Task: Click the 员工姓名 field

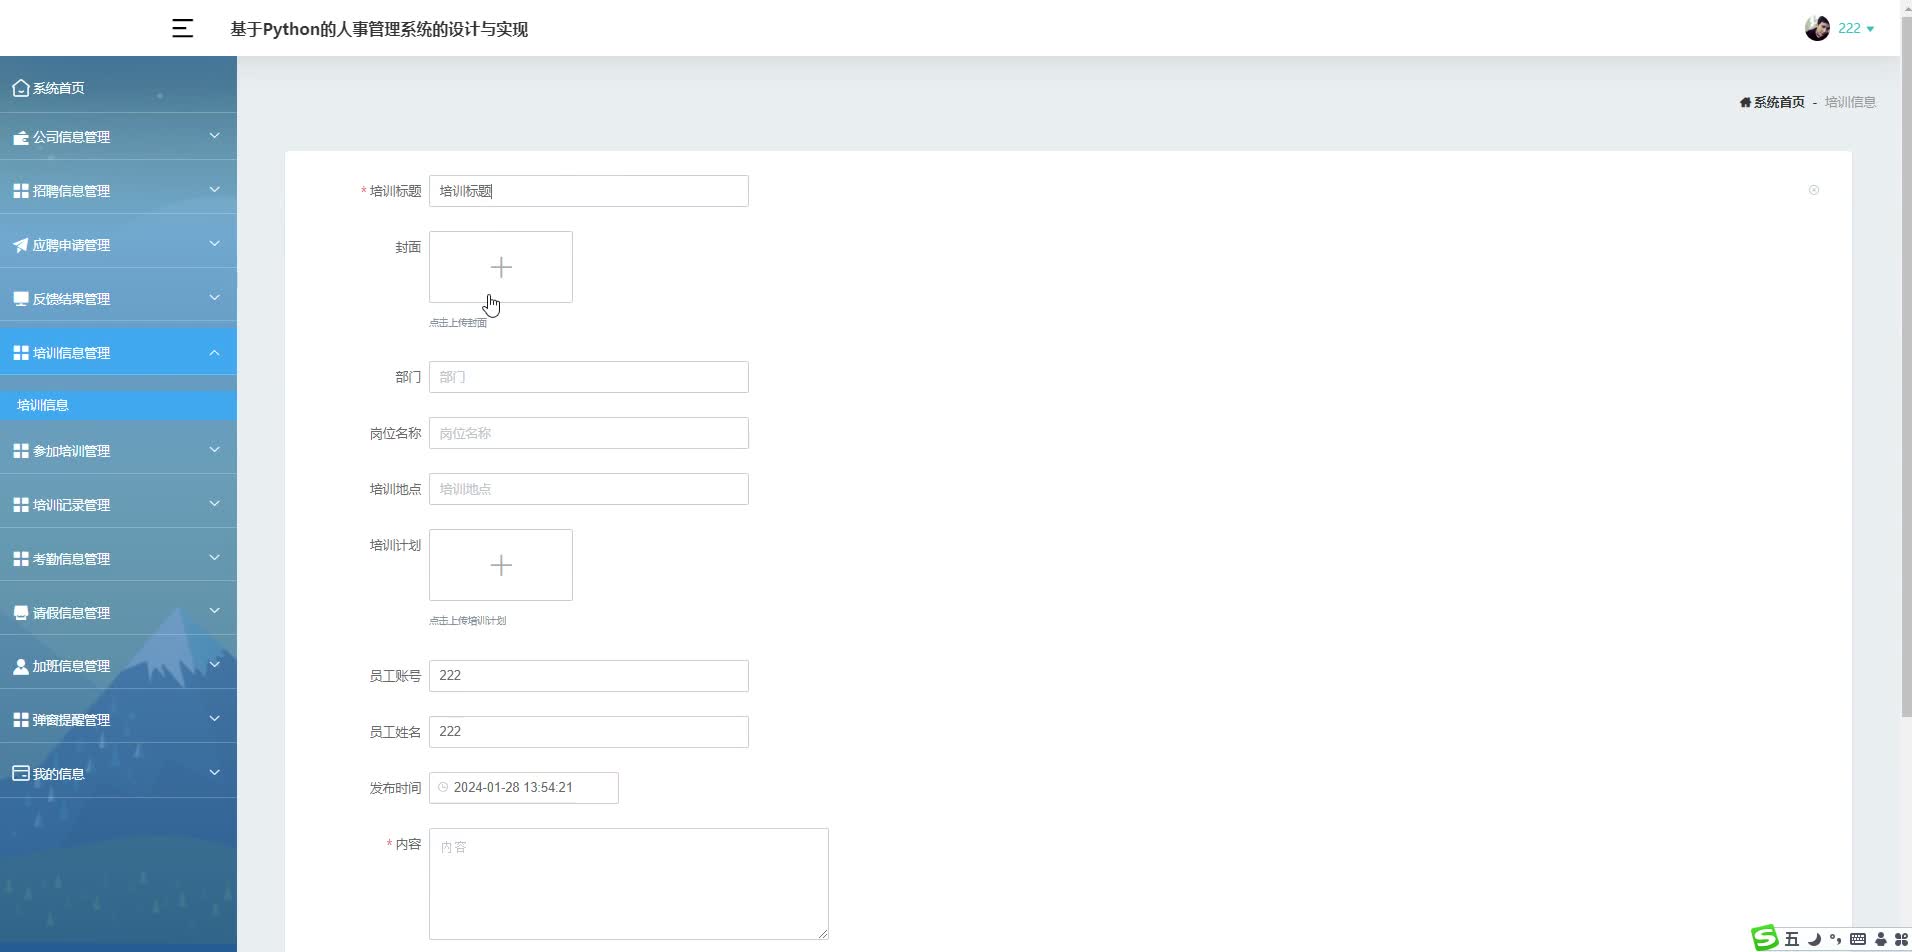Action: (588, 732)
